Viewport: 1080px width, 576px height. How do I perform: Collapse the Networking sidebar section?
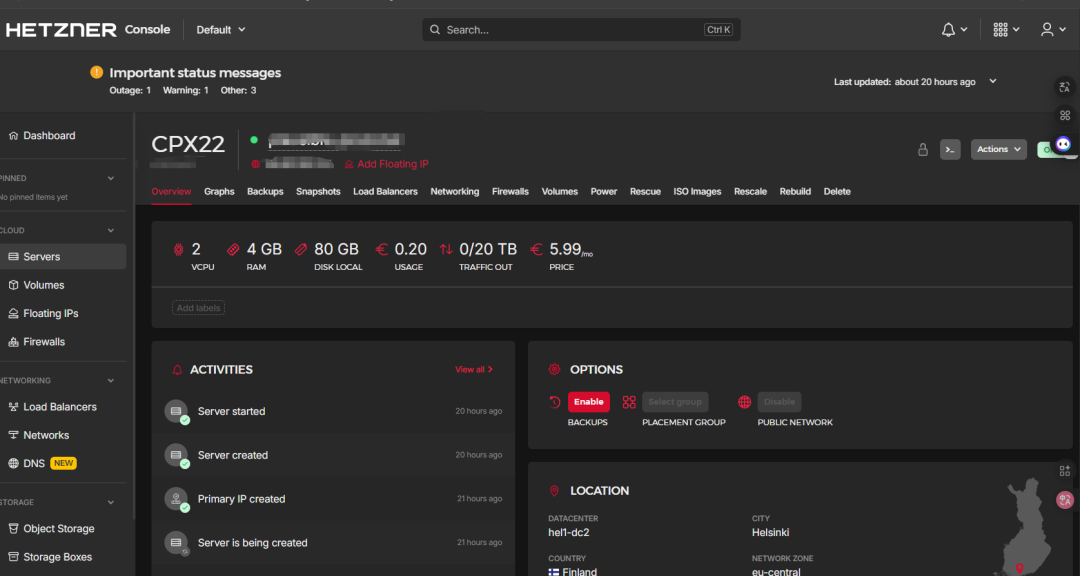tap(111, 381)
